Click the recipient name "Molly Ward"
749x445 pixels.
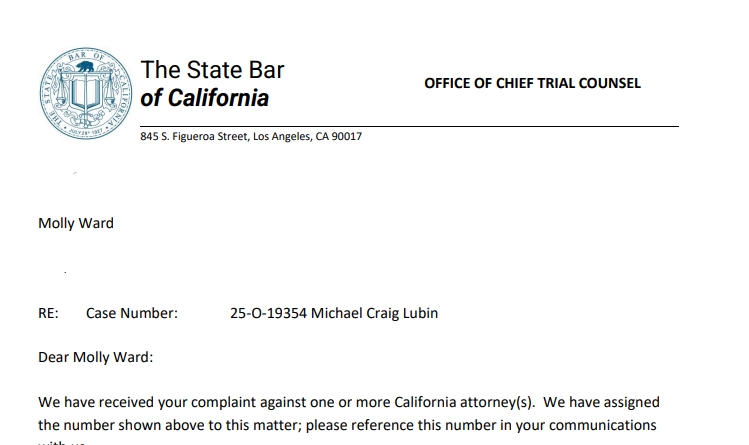coord(76,223)
